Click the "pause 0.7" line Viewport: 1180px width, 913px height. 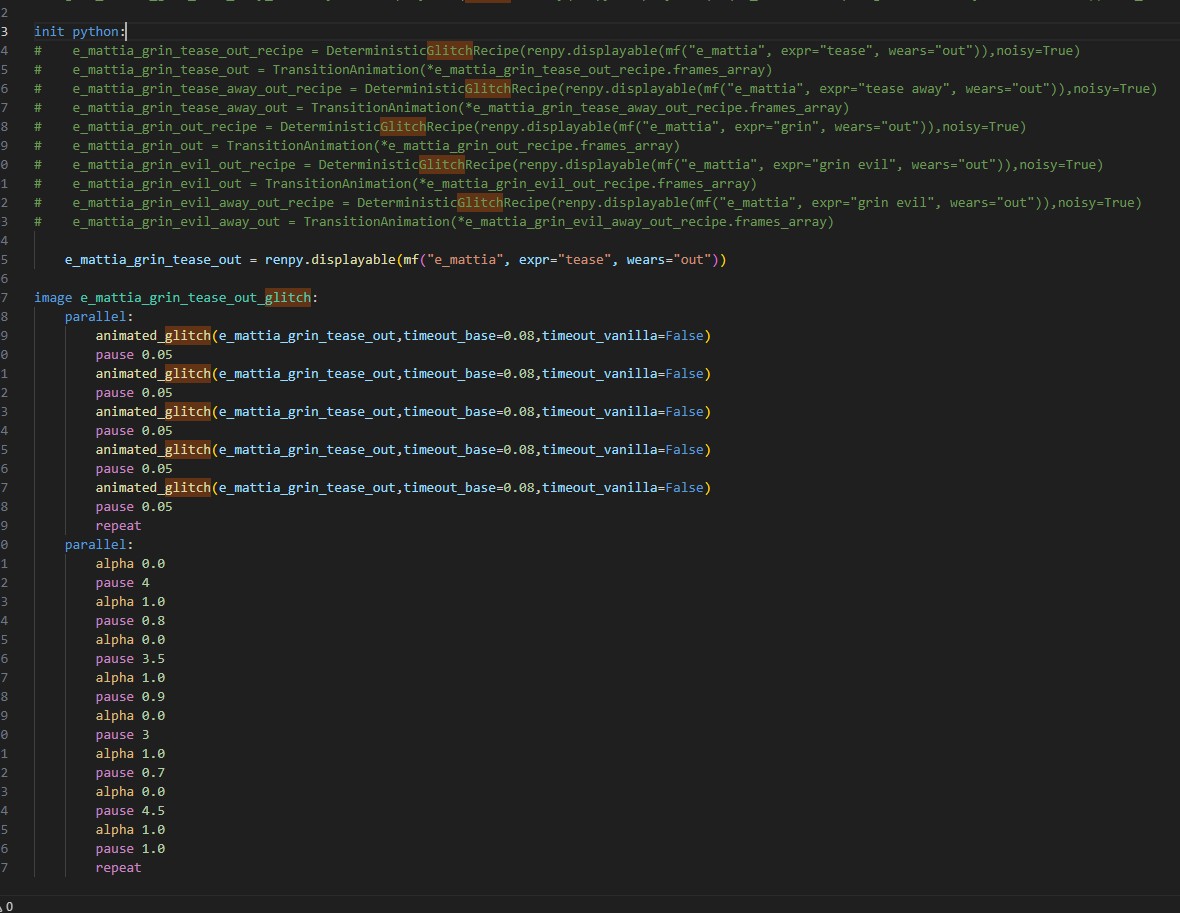pyautogui.click(x=130, y=773)
